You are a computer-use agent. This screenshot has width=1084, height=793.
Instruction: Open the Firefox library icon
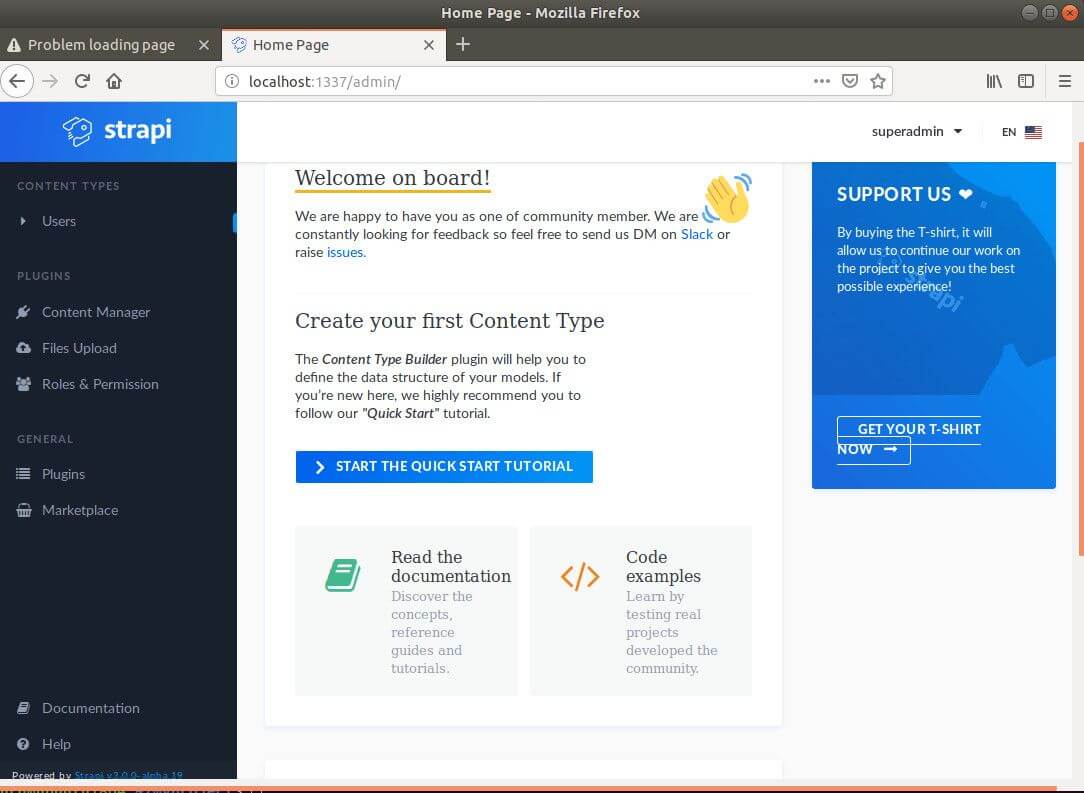tap(994, 81)
